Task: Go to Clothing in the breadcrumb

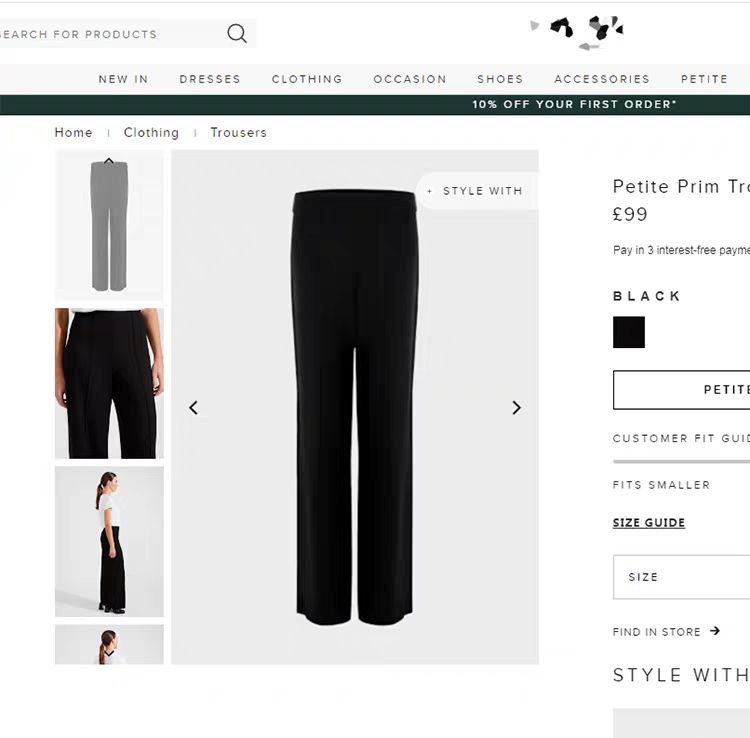Action: tap(151, 132)
